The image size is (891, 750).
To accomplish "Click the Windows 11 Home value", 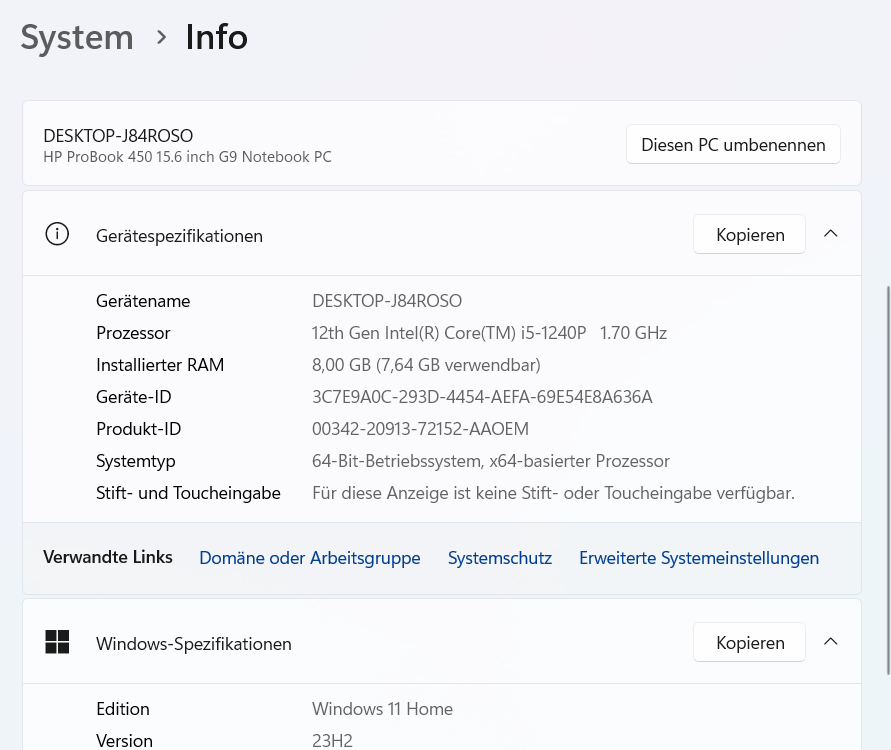I will (382, 709).
